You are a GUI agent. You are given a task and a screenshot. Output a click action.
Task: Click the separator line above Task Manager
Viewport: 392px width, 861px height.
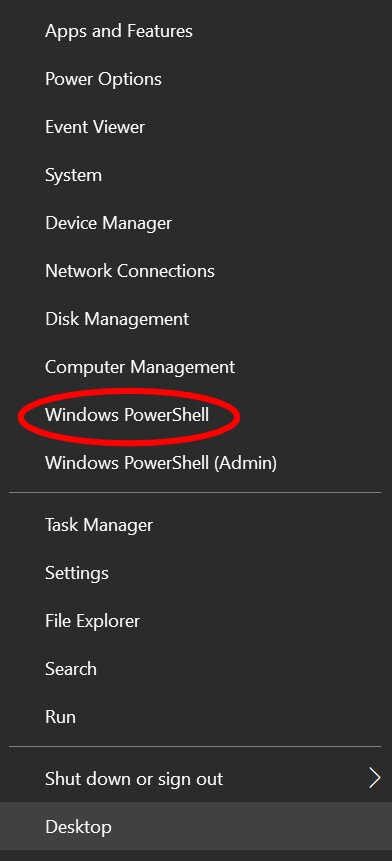click(x=195, y=493)
